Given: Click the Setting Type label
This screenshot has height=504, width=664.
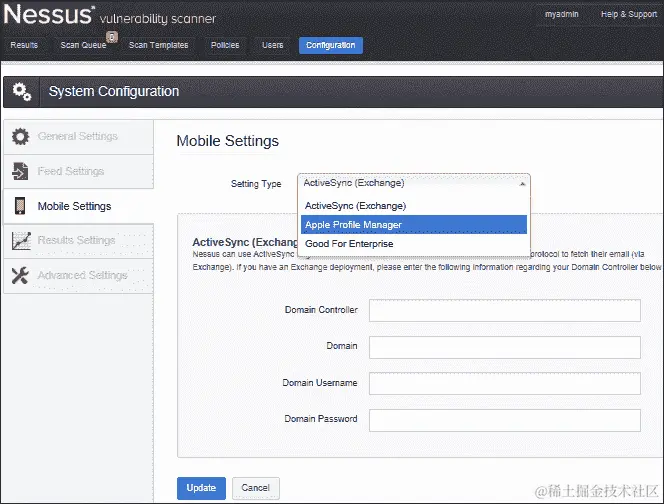Looking at the screenshot, I should tap(256, 184).
